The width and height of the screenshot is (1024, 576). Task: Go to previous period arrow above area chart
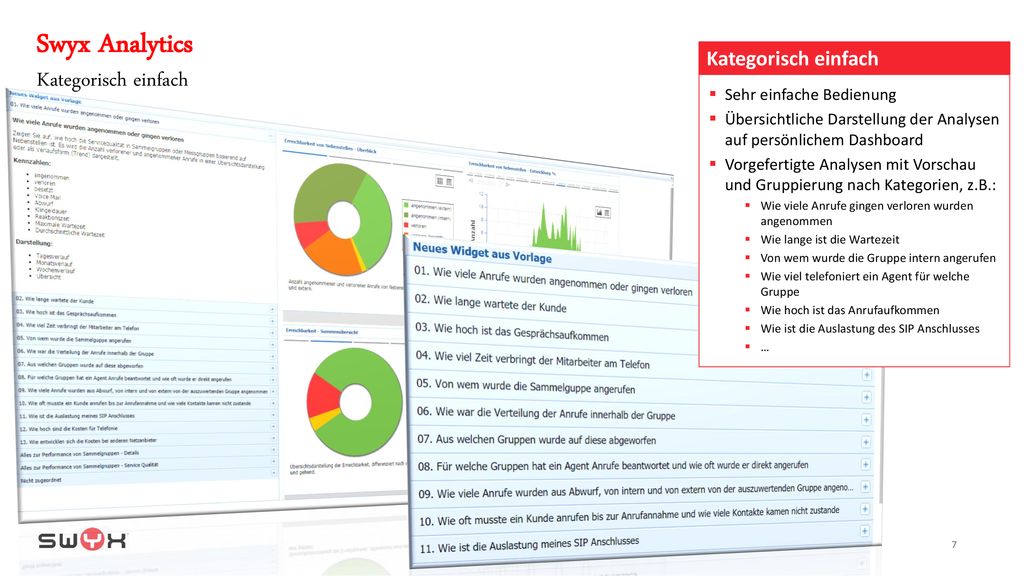(x=471, y=180)
